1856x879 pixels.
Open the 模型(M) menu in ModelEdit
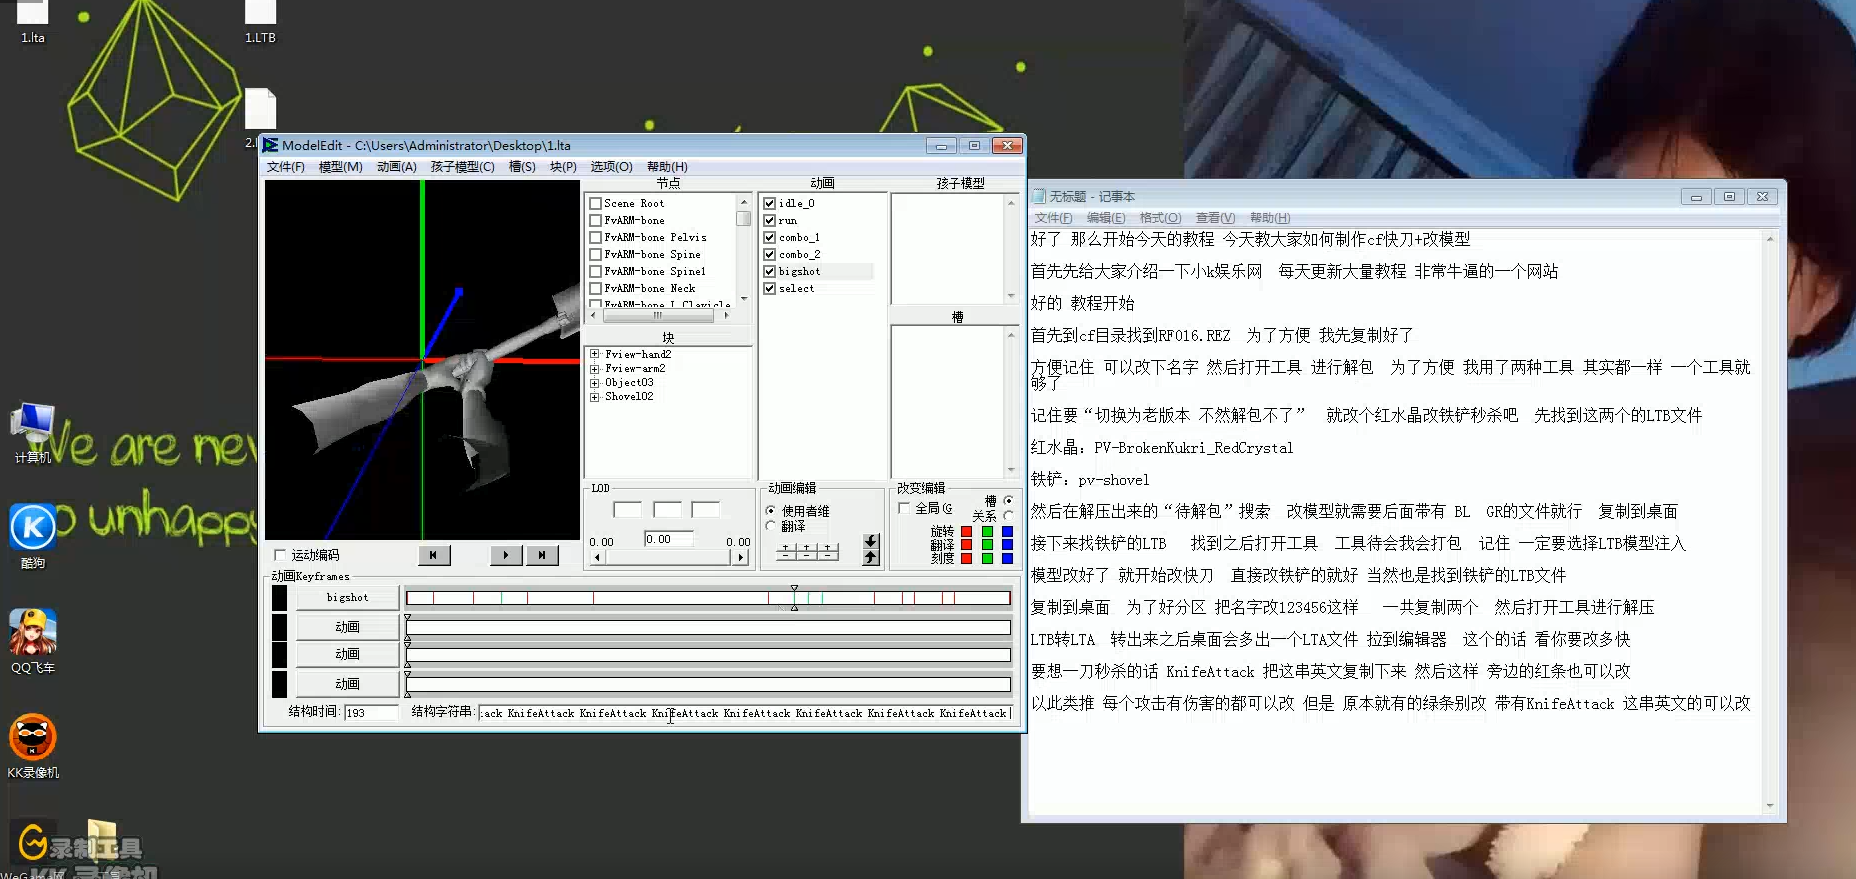[x=340, y=167]
